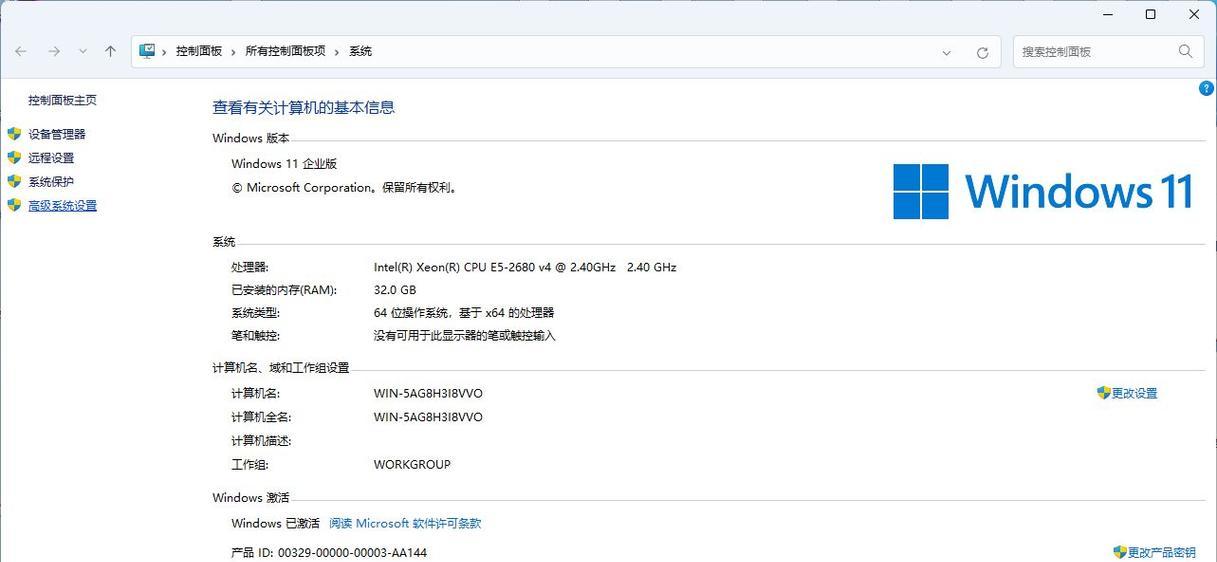Expand chevron after computer icon in address bar
This screenshot has height=562, width=1217.
(x=165, y=51)
